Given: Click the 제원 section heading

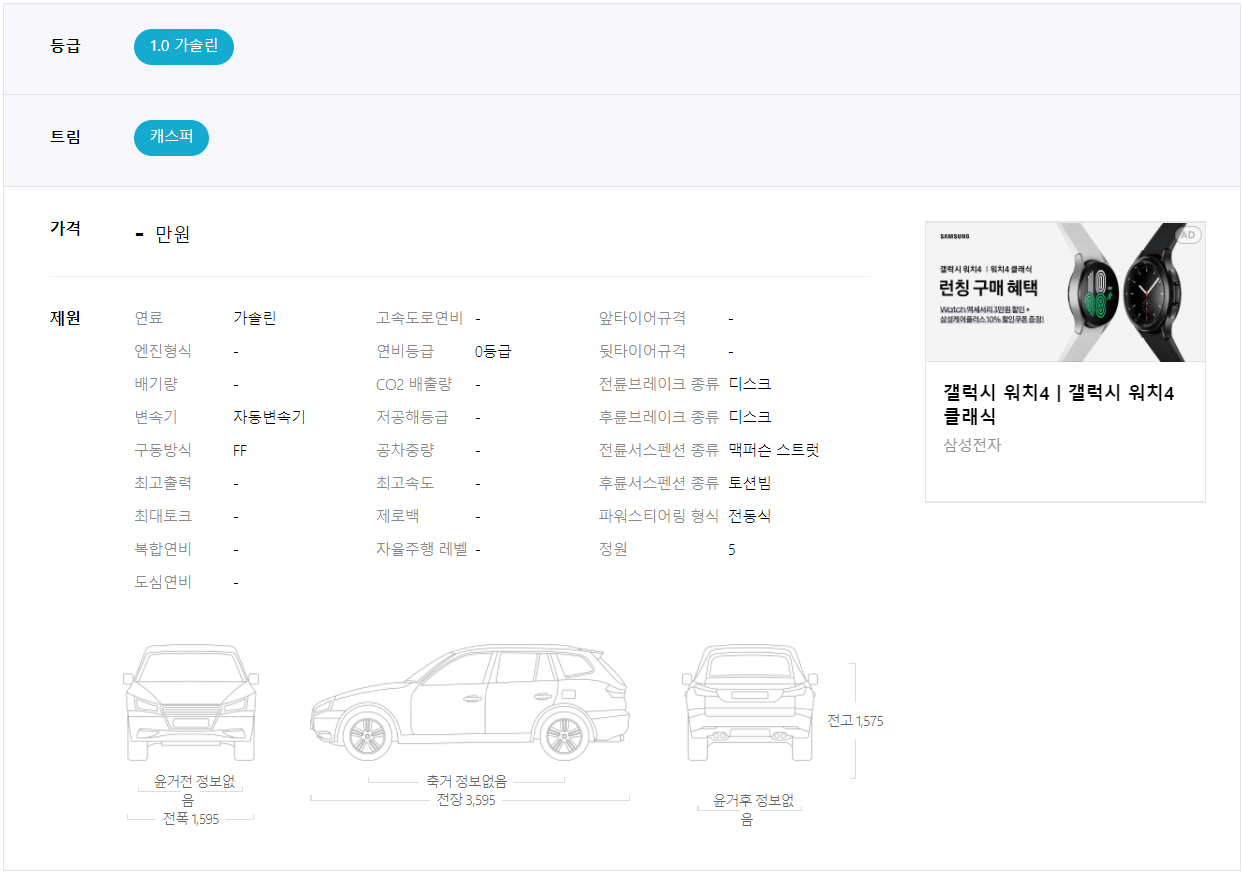Looking at the screenshot, I should click(x=65, y=318).
